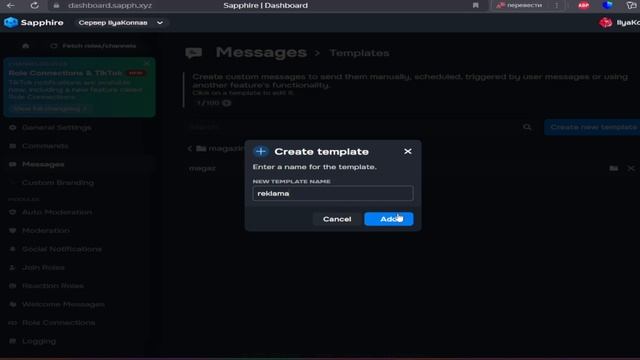Click the address bar URL dashboard.sapph.xyz
Image resolution: width=640 pixels, height=360 pixels.
110,5
